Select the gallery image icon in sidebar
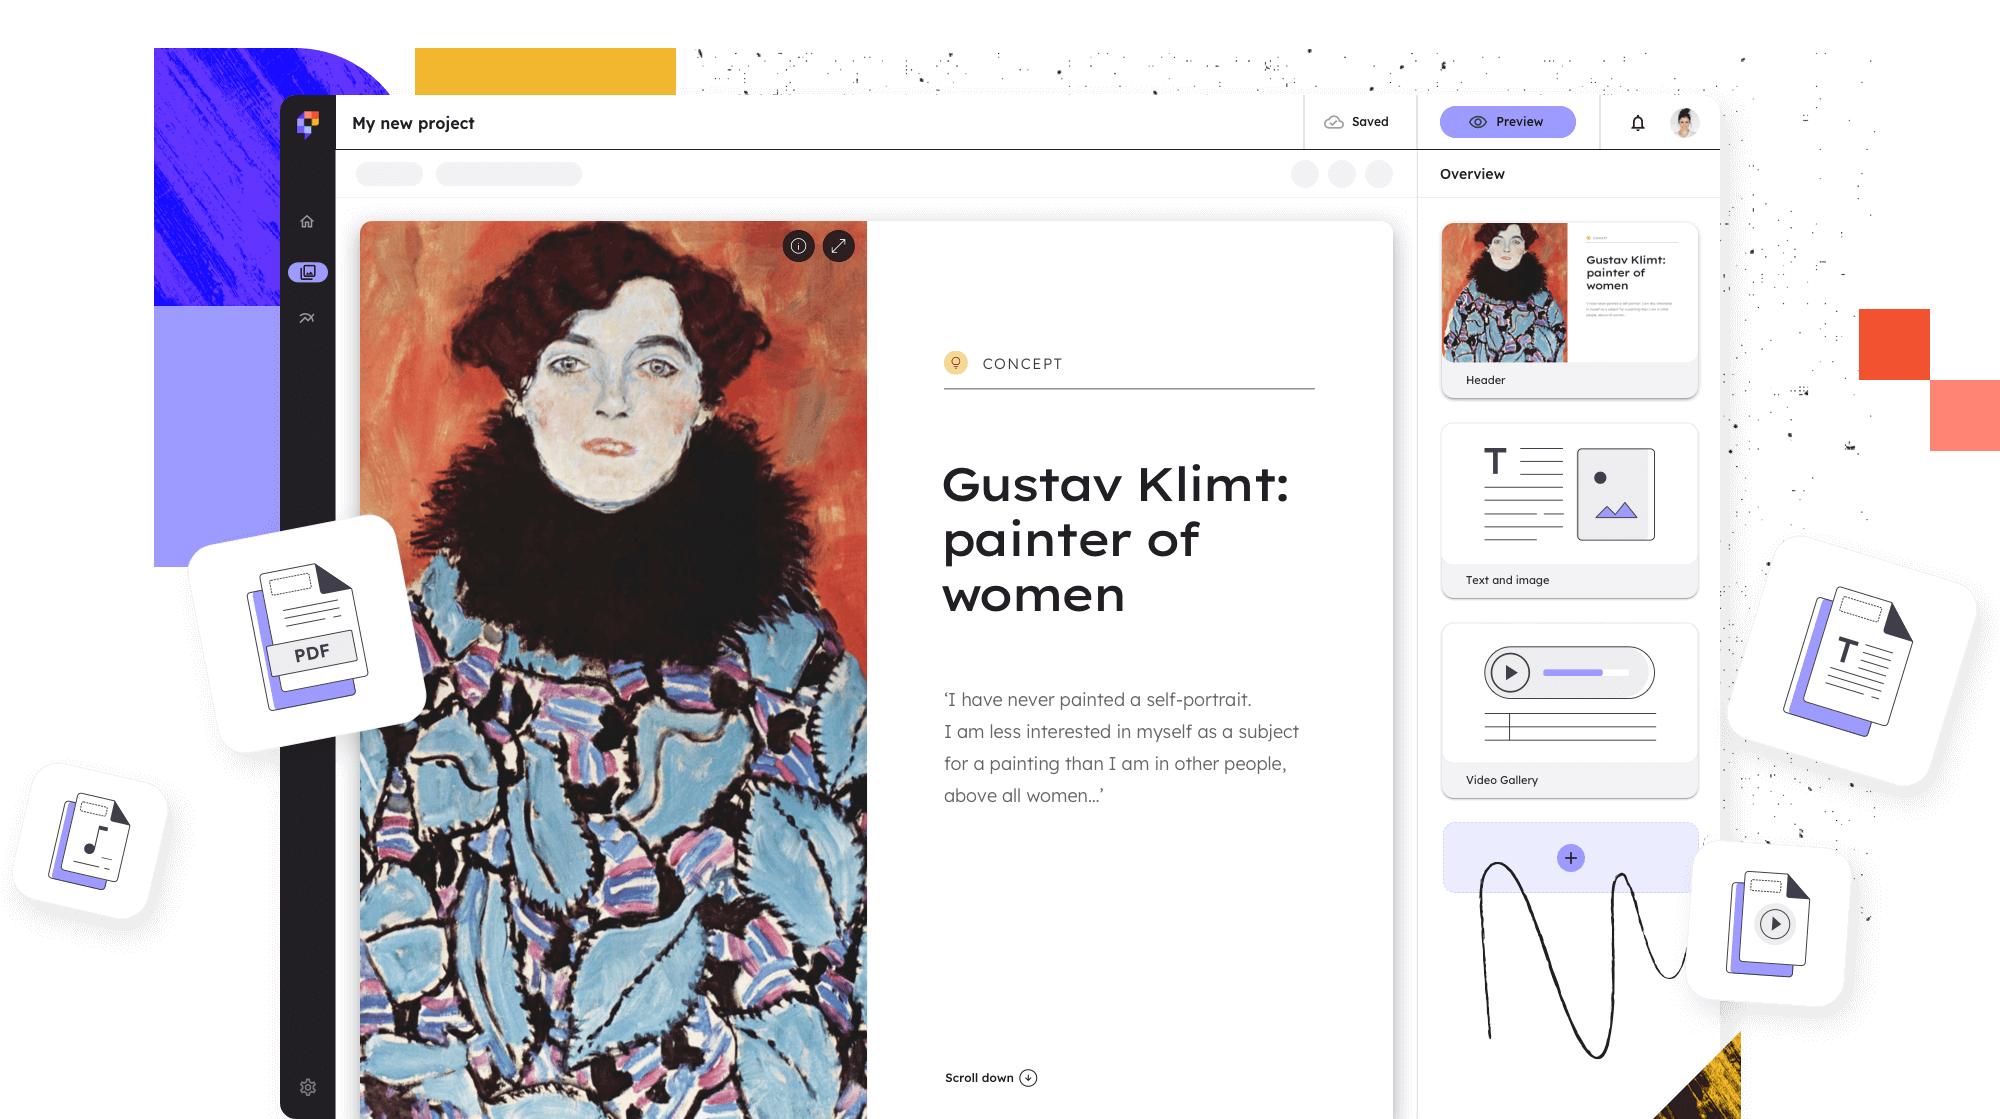The width and height of the screenshot is (2000, 1119). (308, 272)
